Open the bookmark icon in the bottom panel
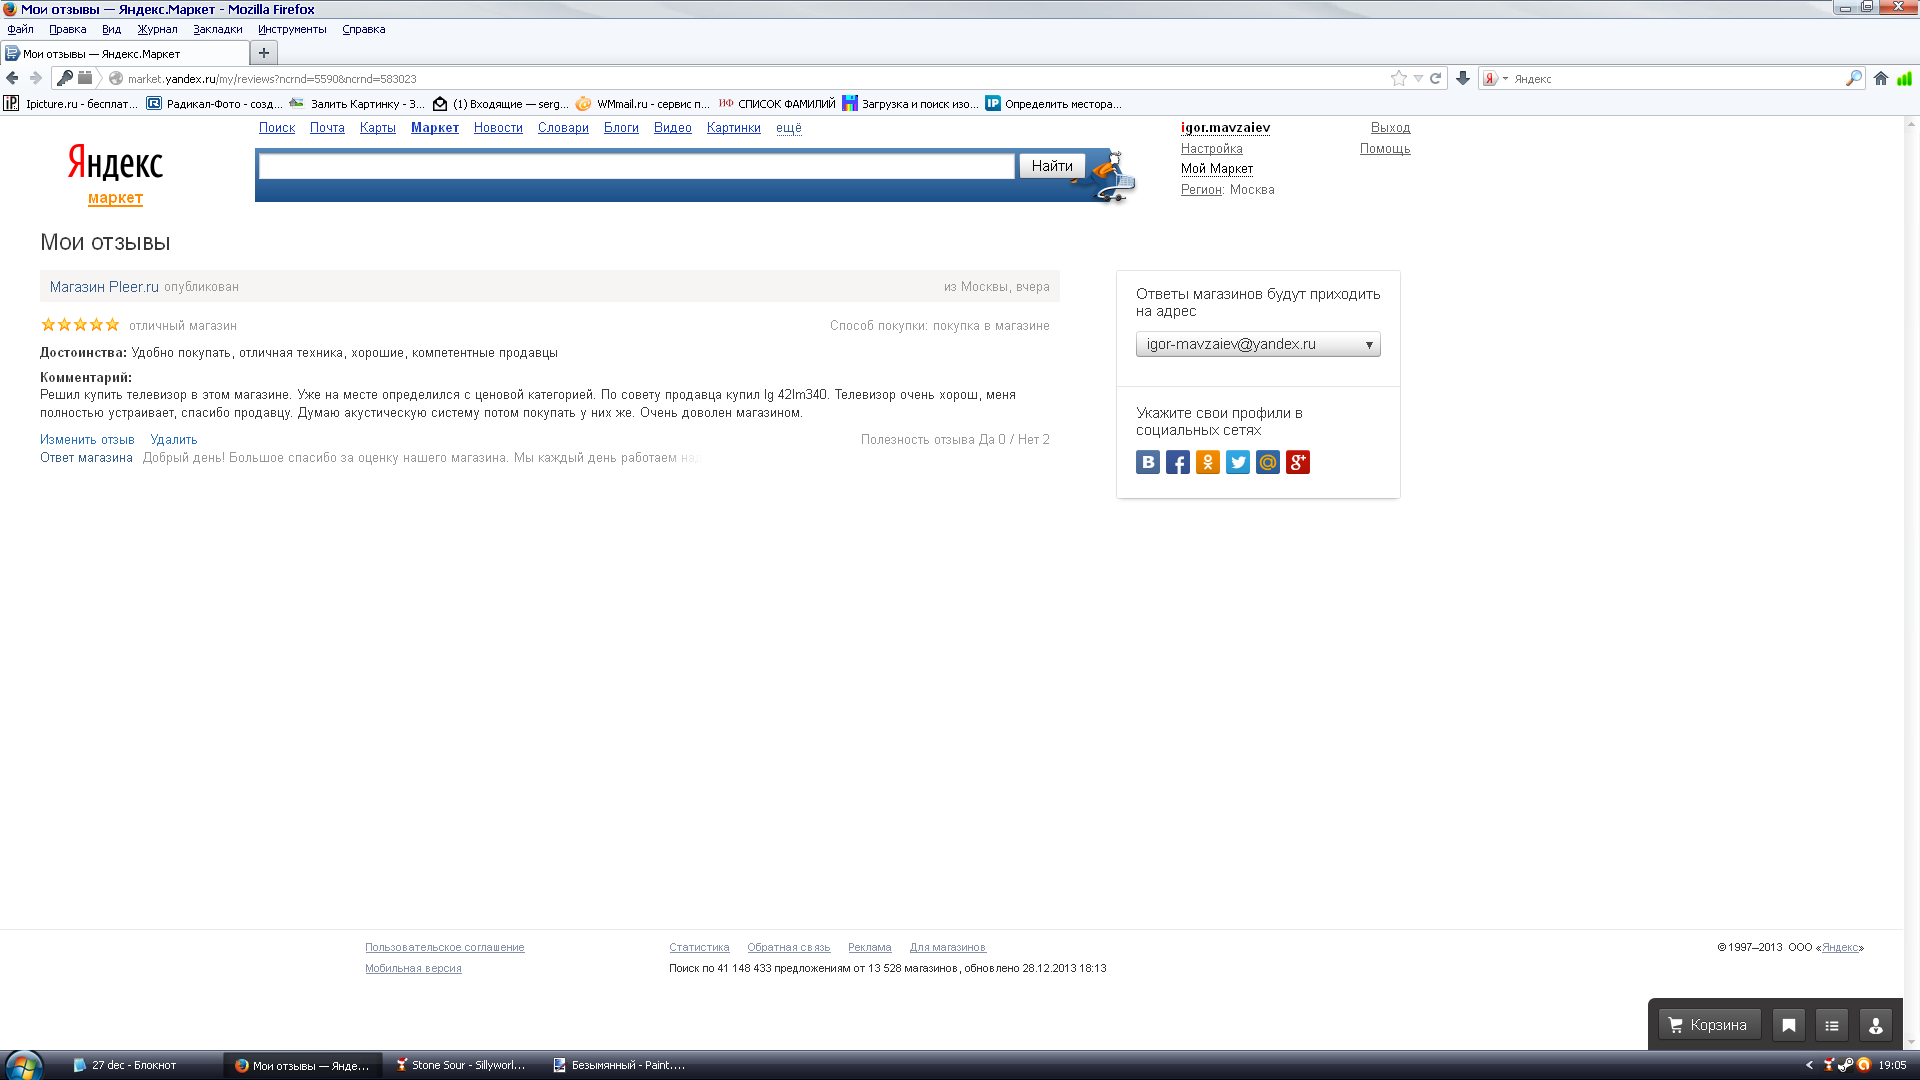Image resolution: width=1920 pixels, height=1080 pixels. pyautogui.click(x=1789, y=1025)
